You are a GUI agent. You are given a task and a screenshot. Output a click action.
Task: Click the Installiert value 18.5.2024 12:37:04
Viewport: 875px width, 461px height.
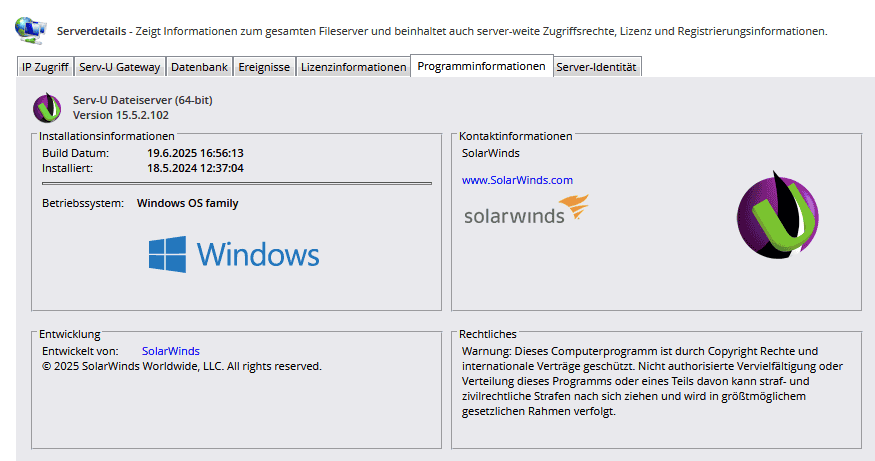[x=195, y=168]
